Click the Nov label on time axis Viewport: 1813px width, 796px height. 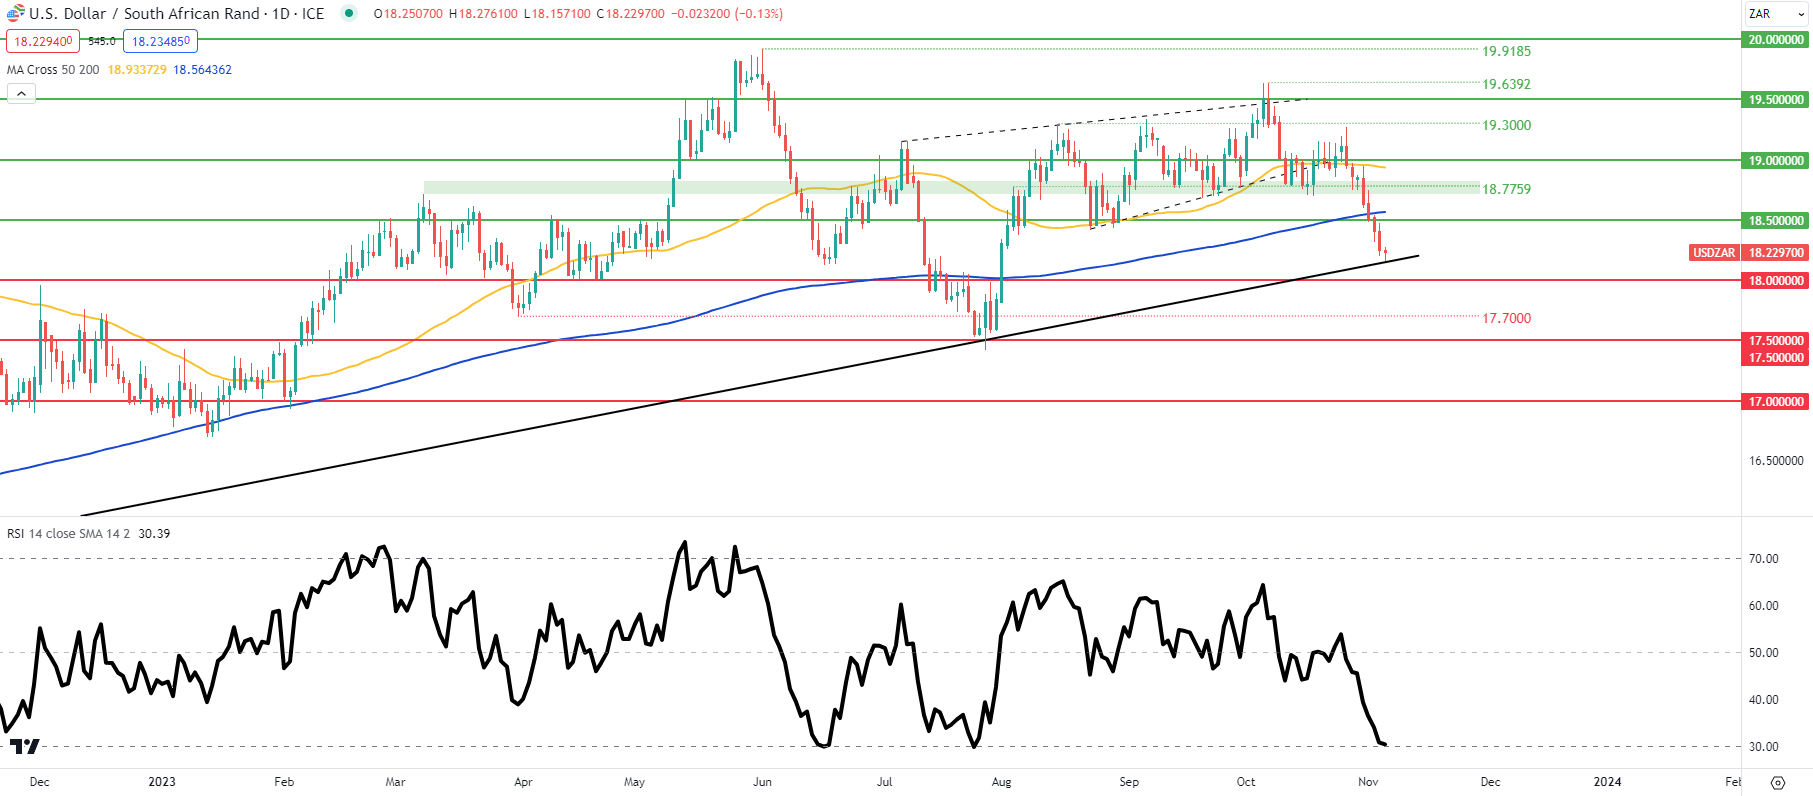(x=1368, y=782)
